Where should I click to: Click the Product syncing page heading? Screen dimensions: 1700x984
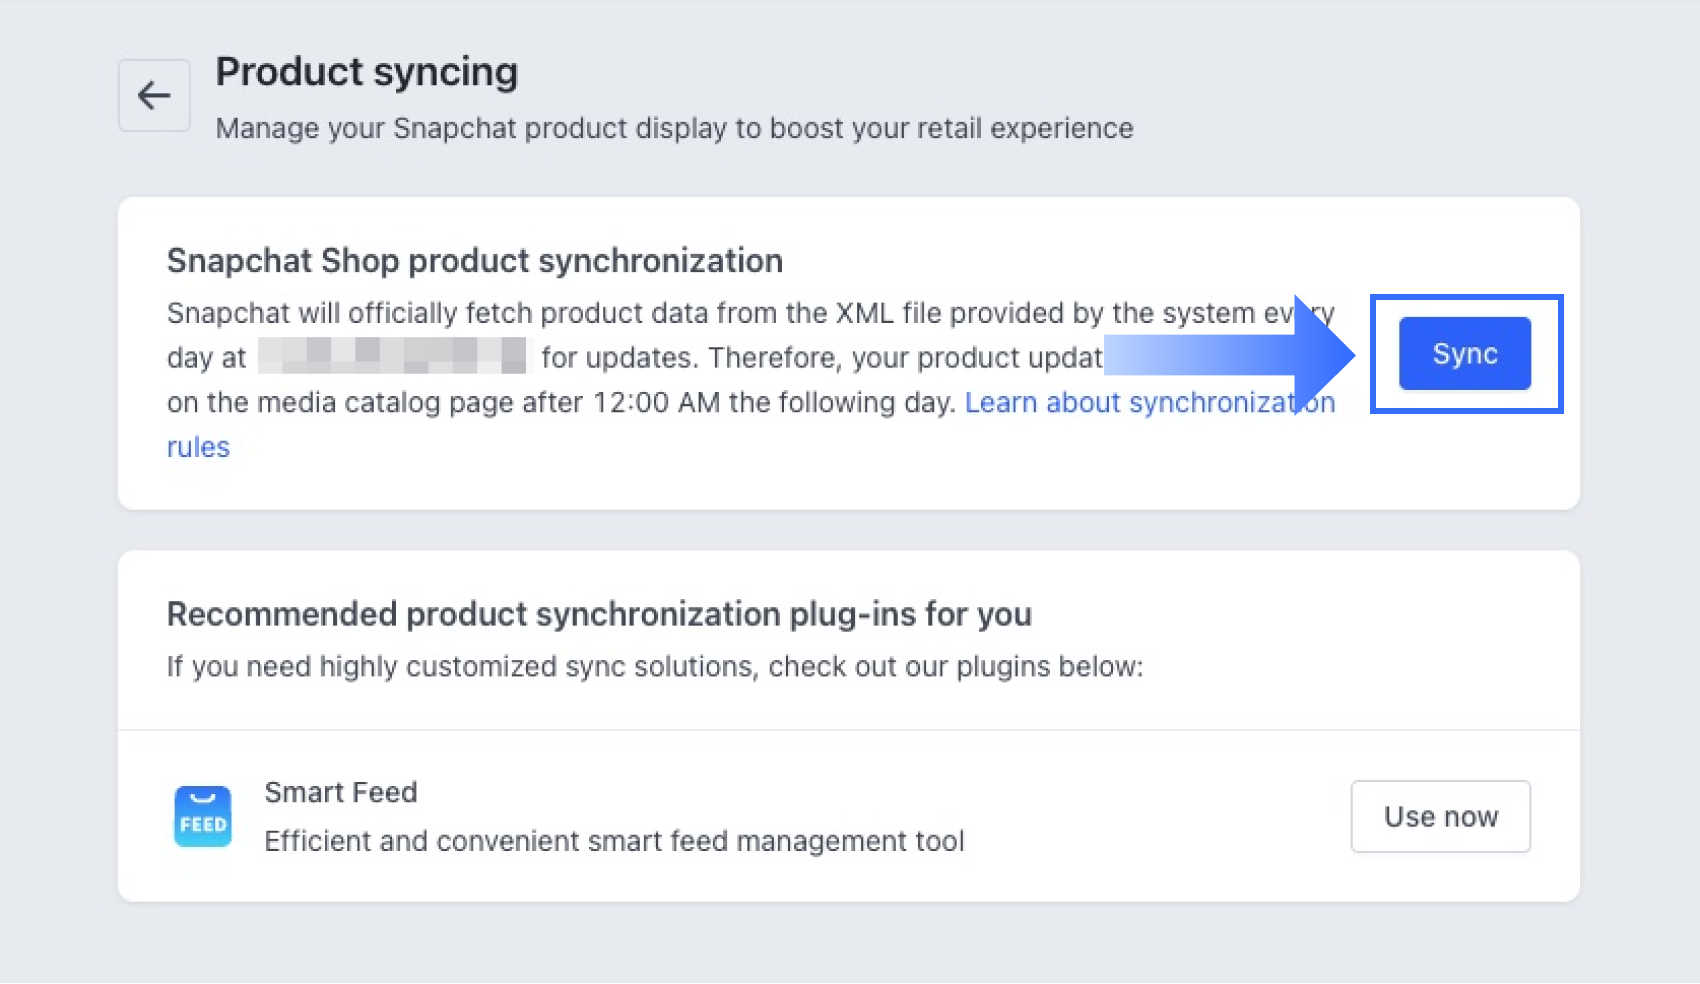click(366, 72)
